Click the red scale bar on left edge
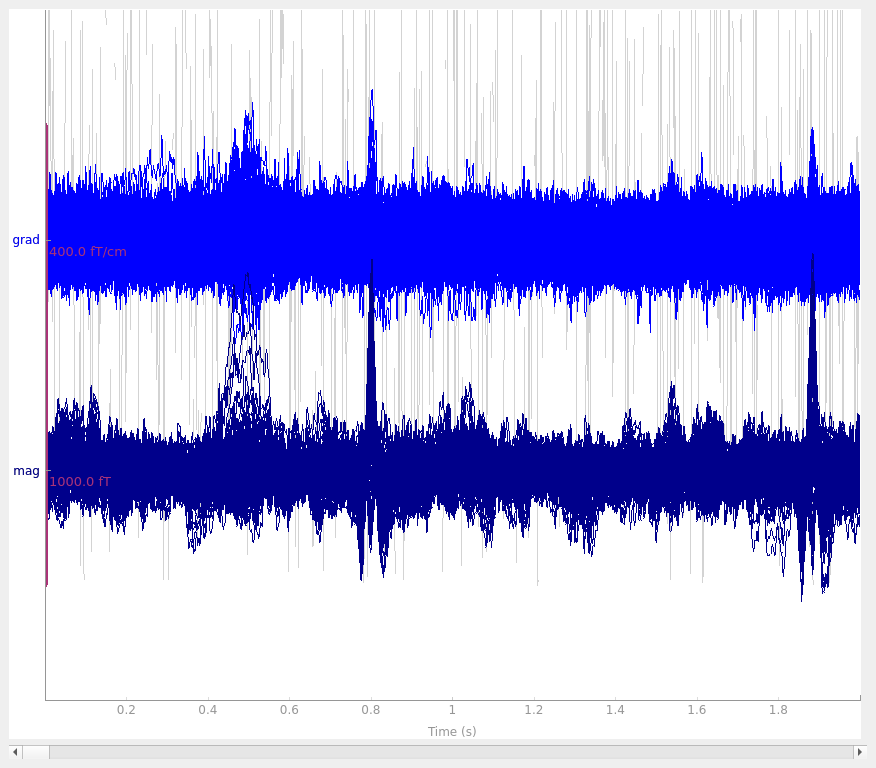The width and height of the screenshot is (876, 768). [x=47, y=355]
